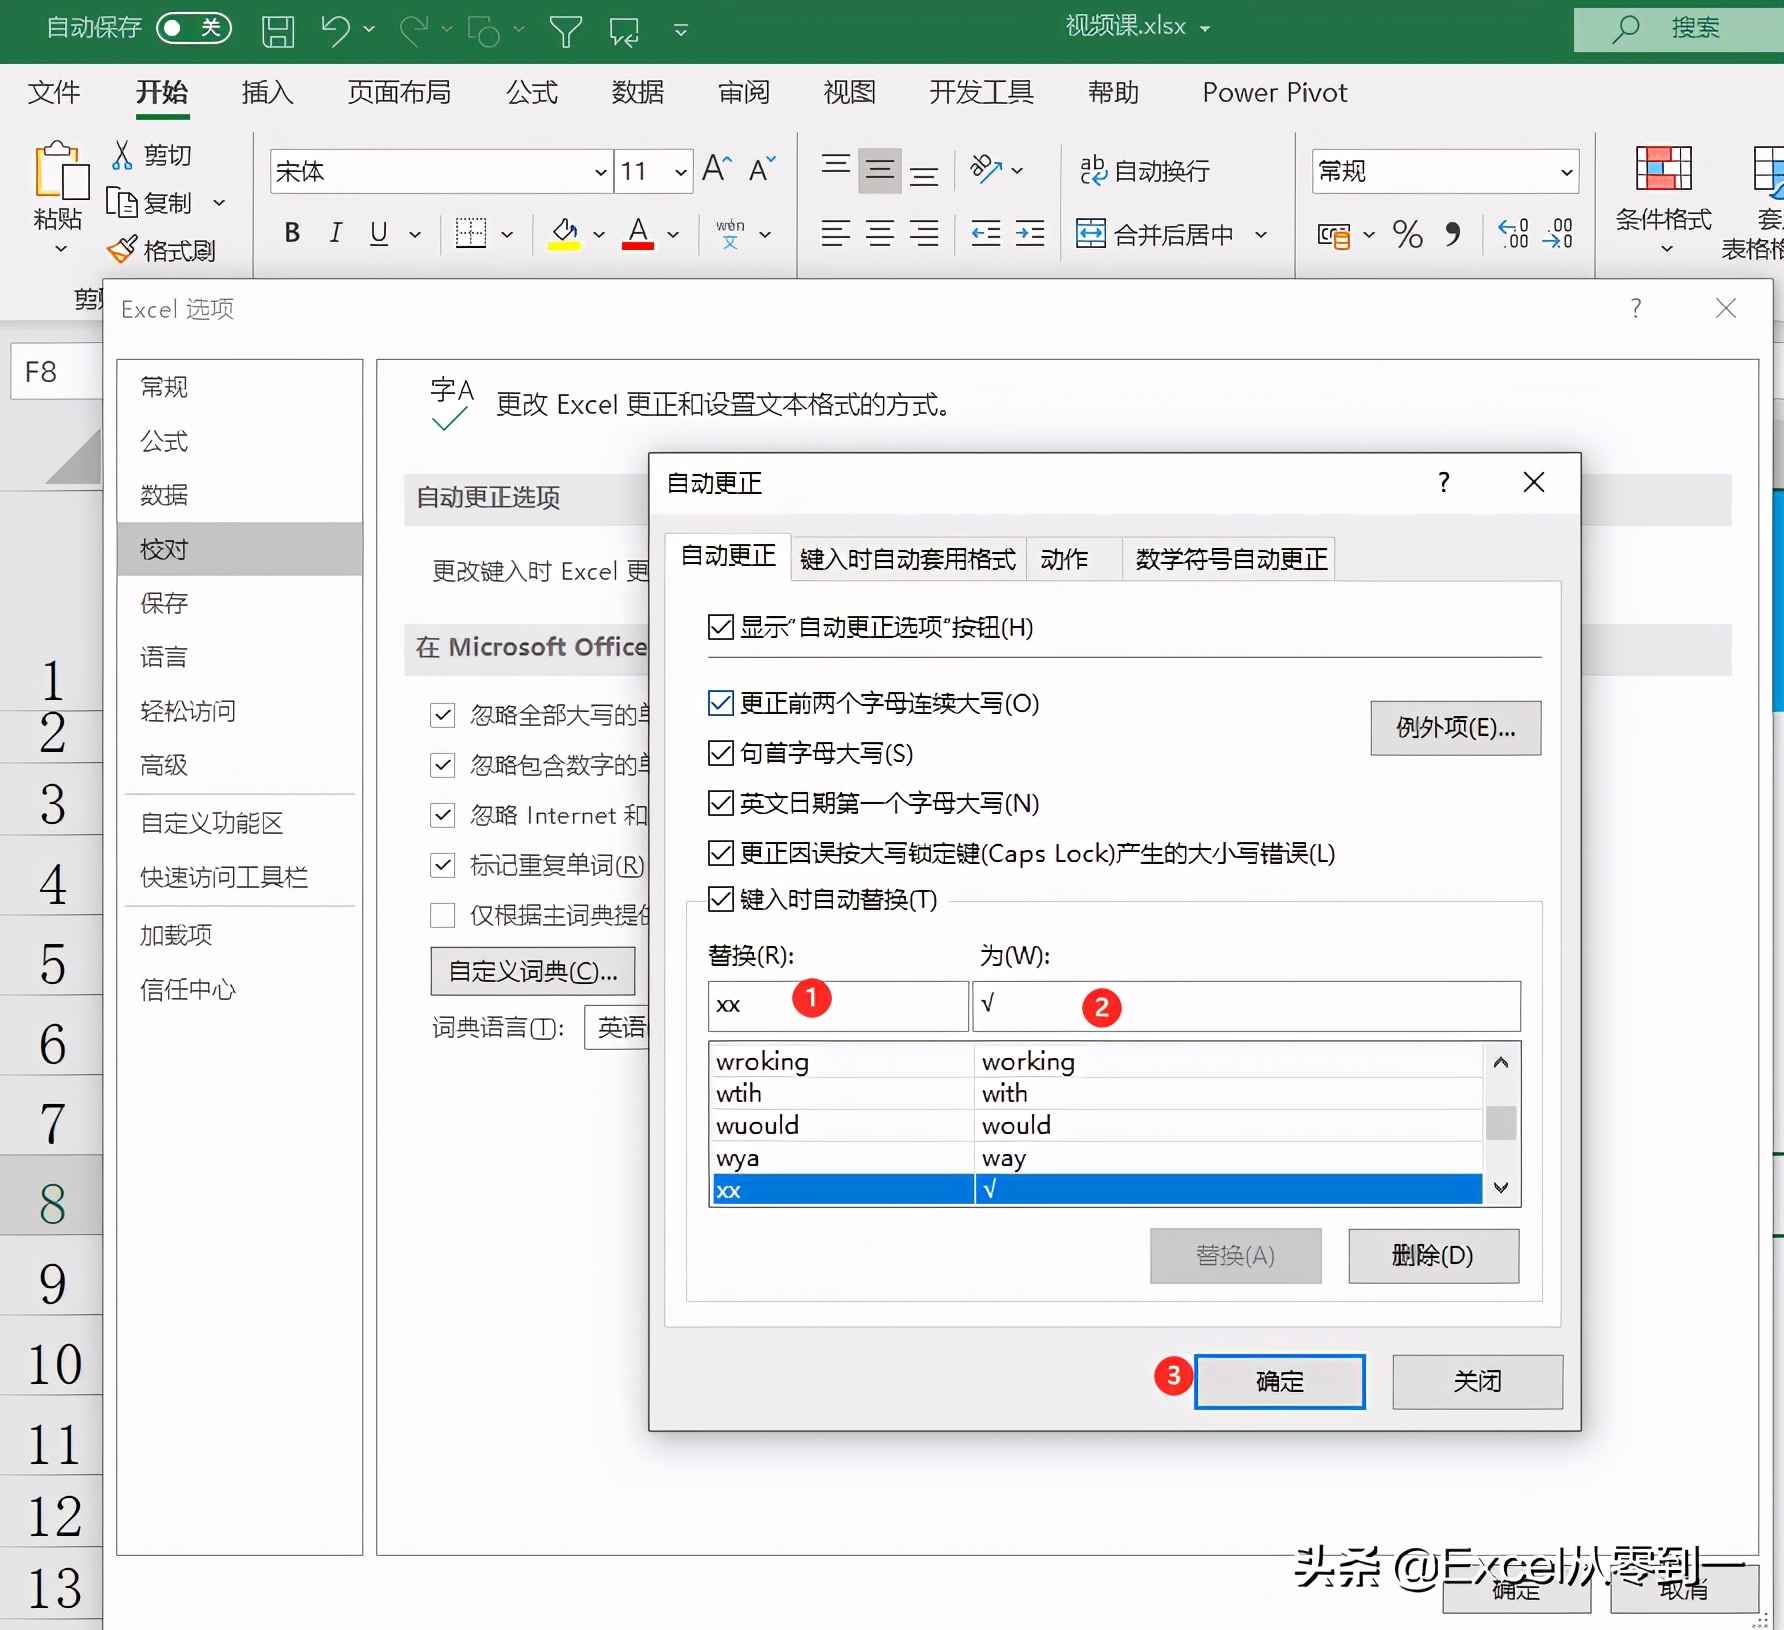The height and width of the screenshot is (1630, 1784).
Task: Click the 删除(D) button
Action: pyautogui.click(x=1433, y=1255)
